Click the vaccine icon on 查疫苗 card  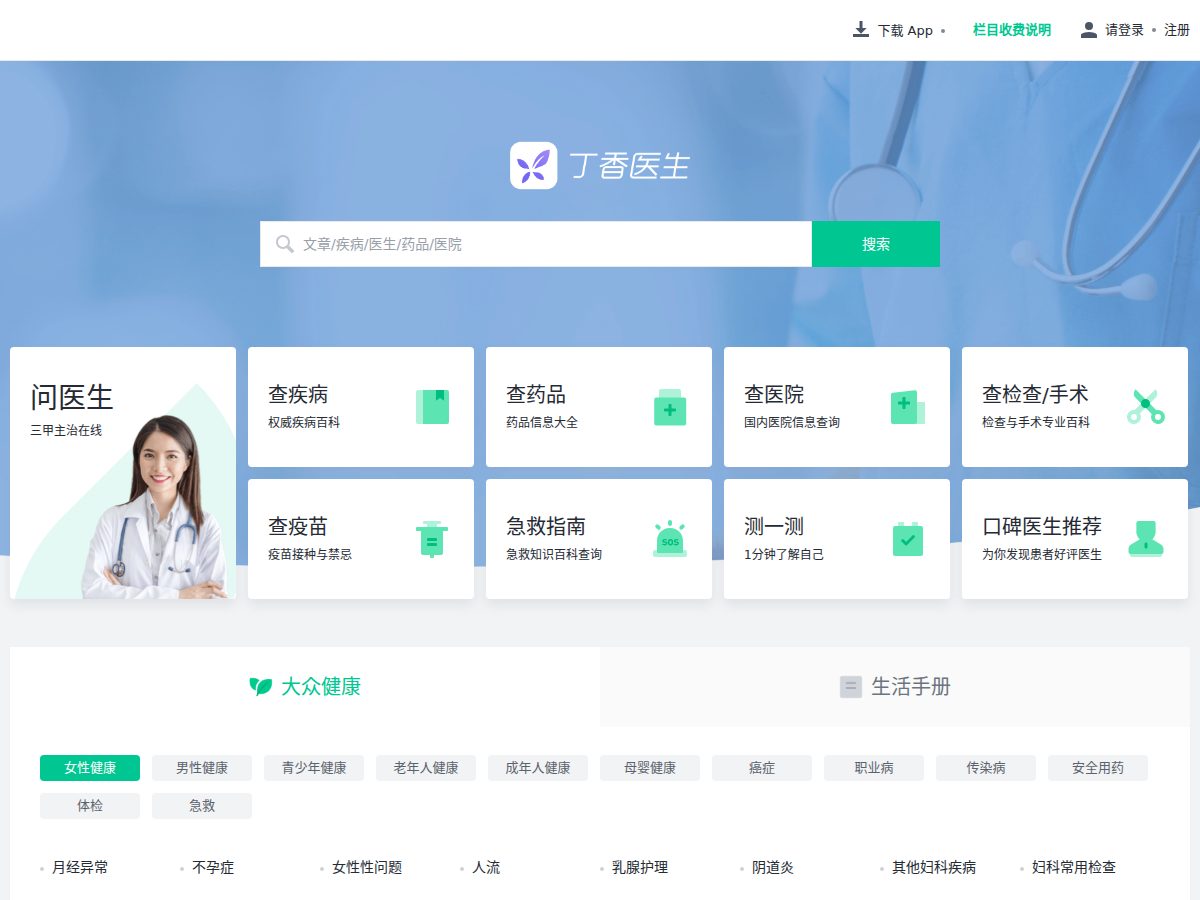(x=432, y=539)
